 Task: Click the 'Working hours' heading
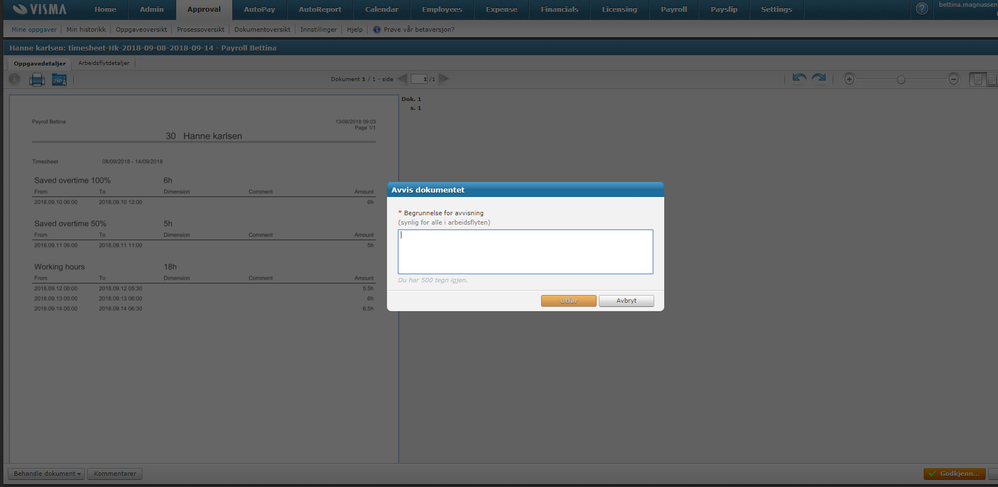pos(59,267)
